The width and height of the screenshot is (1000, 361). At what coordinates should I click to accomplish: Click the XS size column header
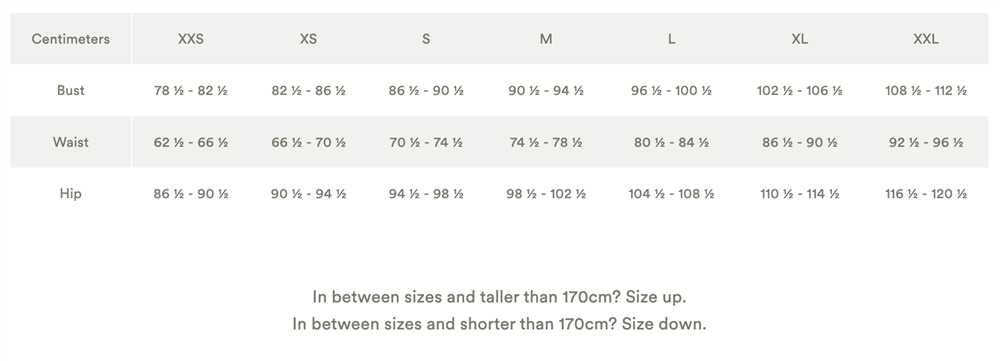point(308,39)
